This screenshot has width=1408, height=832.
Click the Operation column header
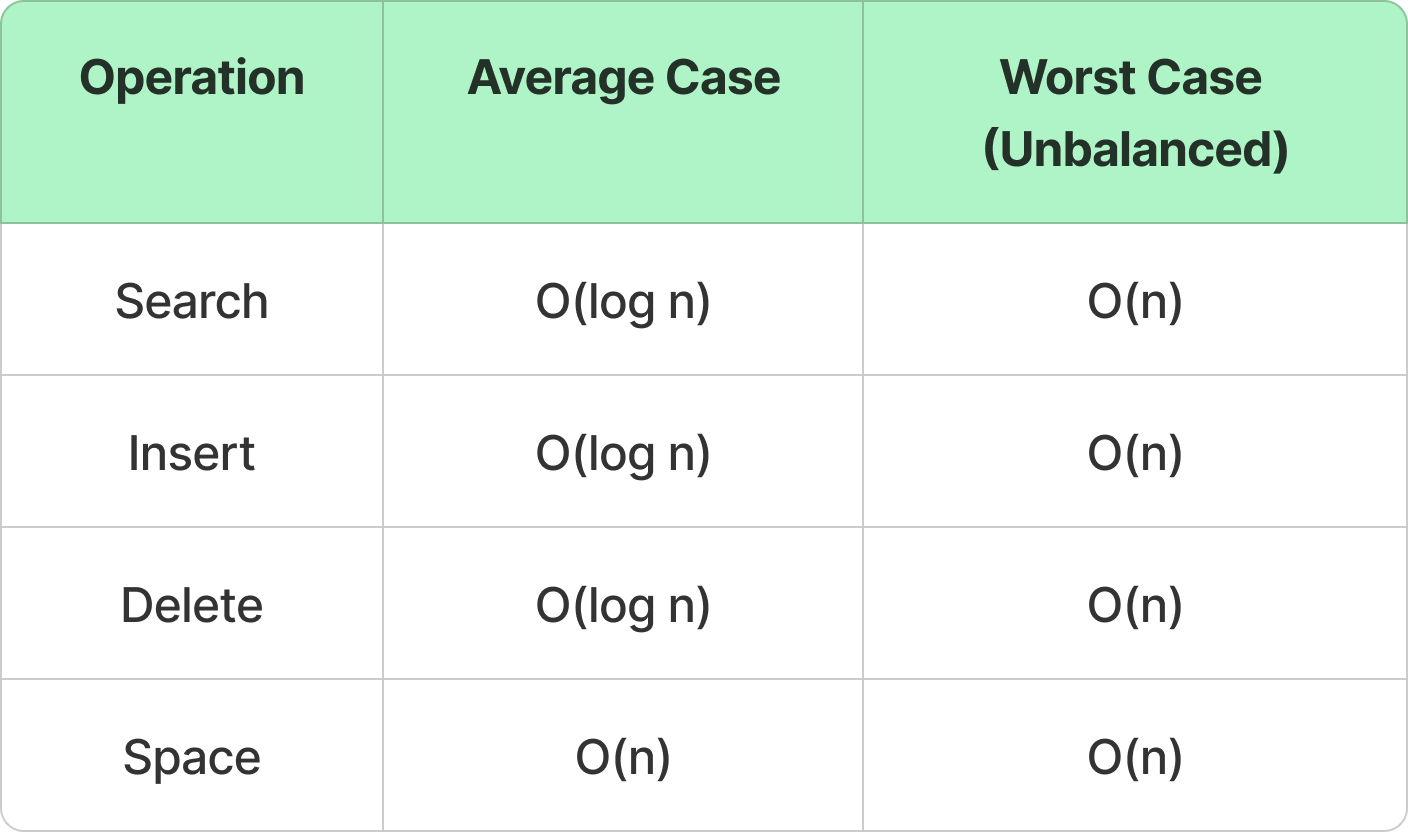pos(192,78)
